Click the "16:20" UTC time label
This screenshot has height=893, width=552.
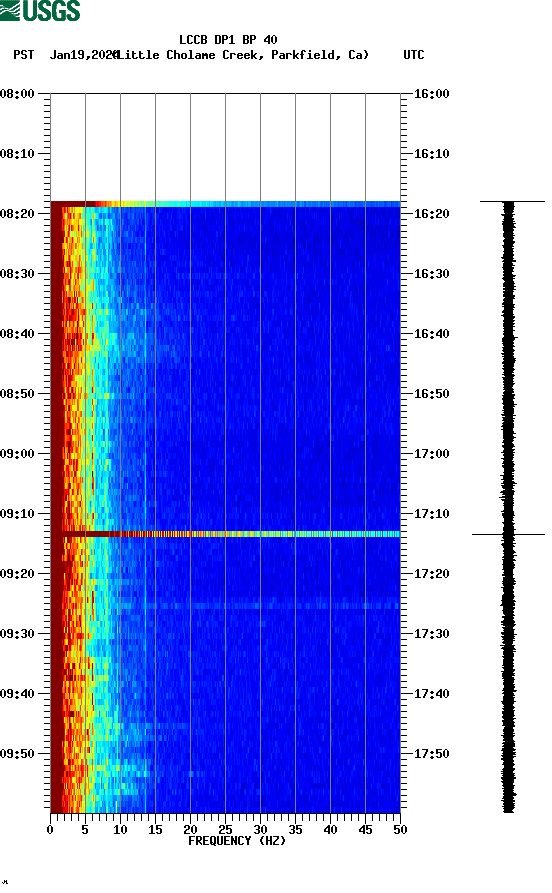431,214
